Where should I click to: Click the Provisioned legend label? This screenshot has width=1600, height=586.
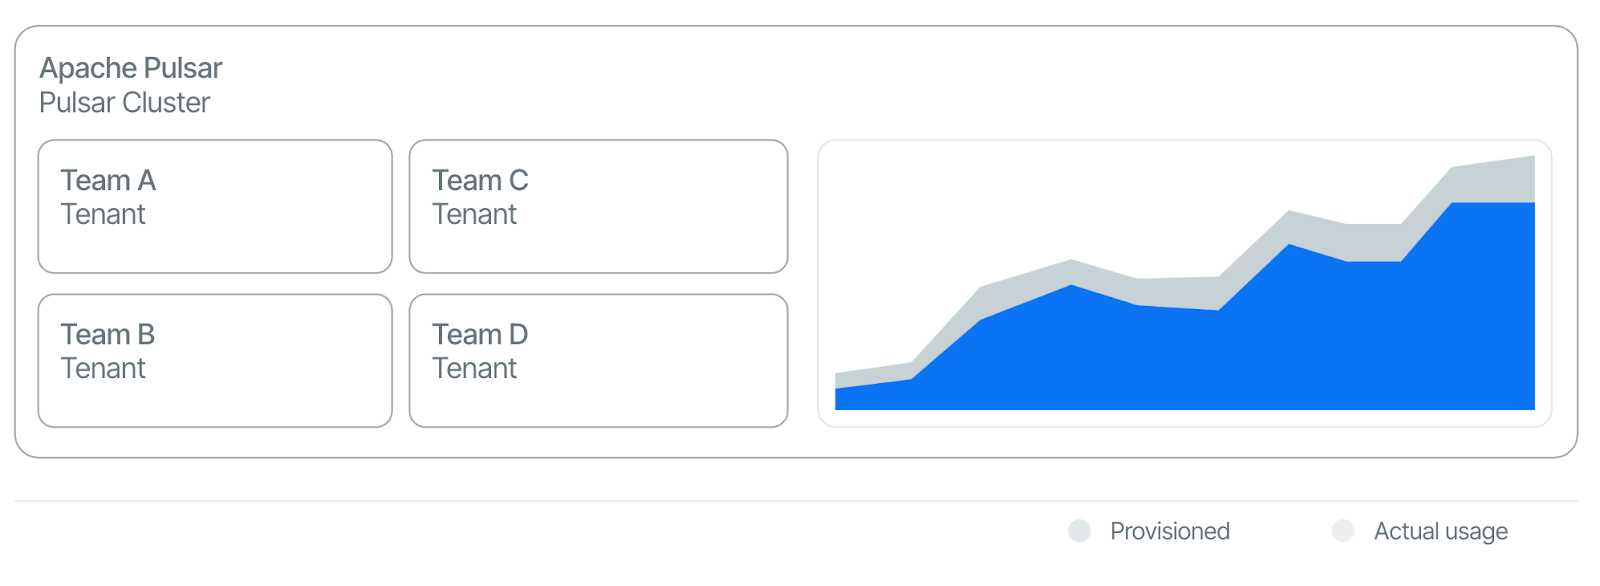[1169, 531]
